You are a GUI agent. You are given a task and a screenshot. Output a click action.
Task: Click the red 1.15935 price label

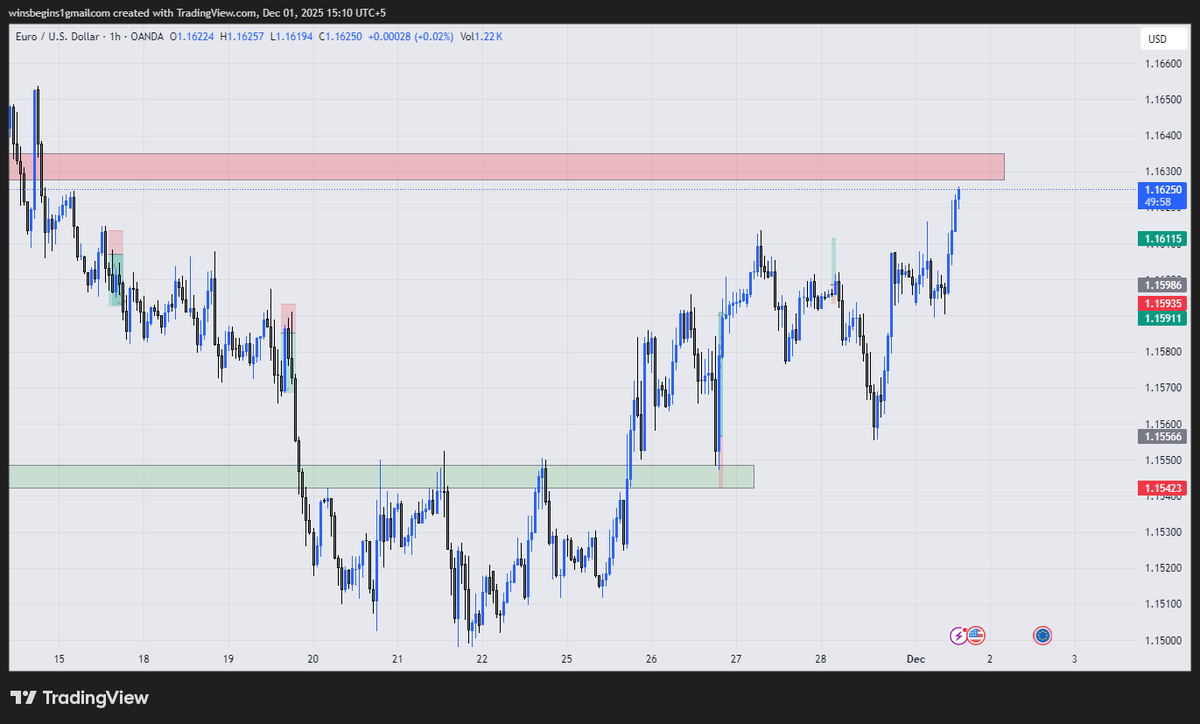tap(1162, 303)
